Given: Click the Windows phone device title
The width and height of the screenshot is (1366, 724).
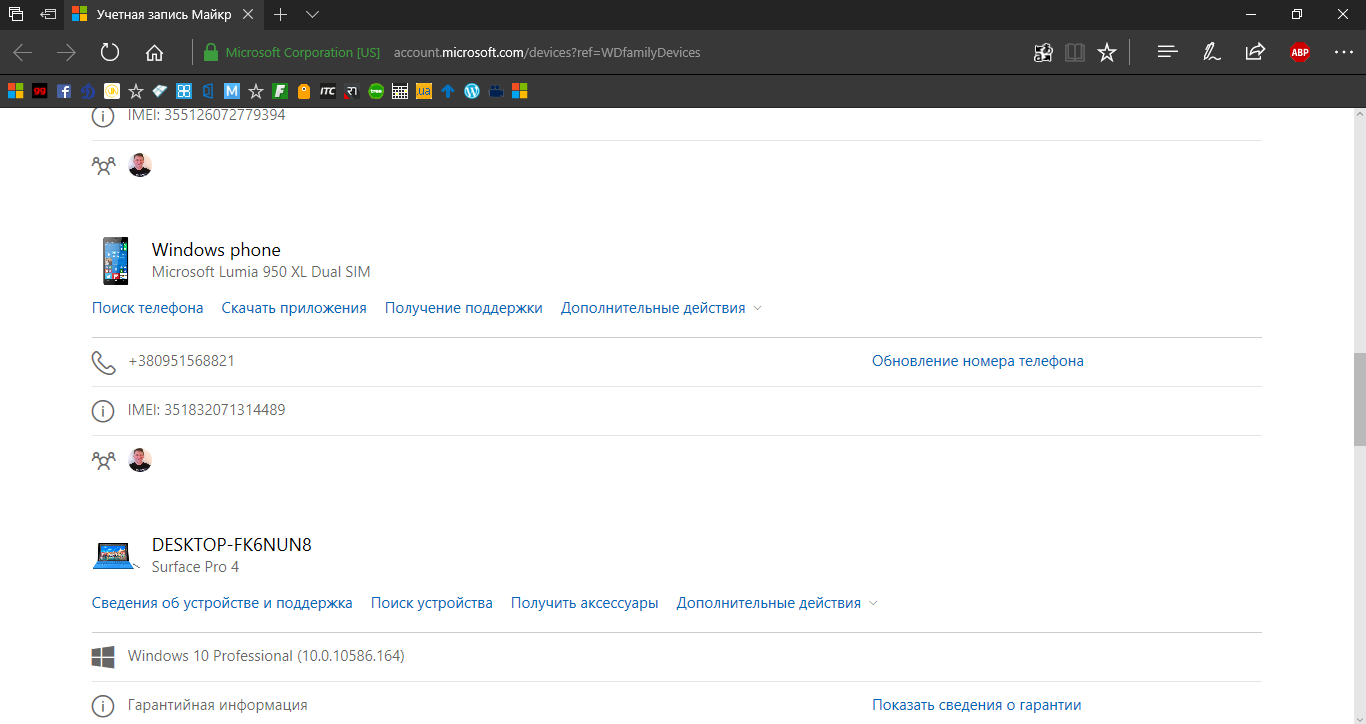Looking at the screenshot, I should (x=216, y=250).
